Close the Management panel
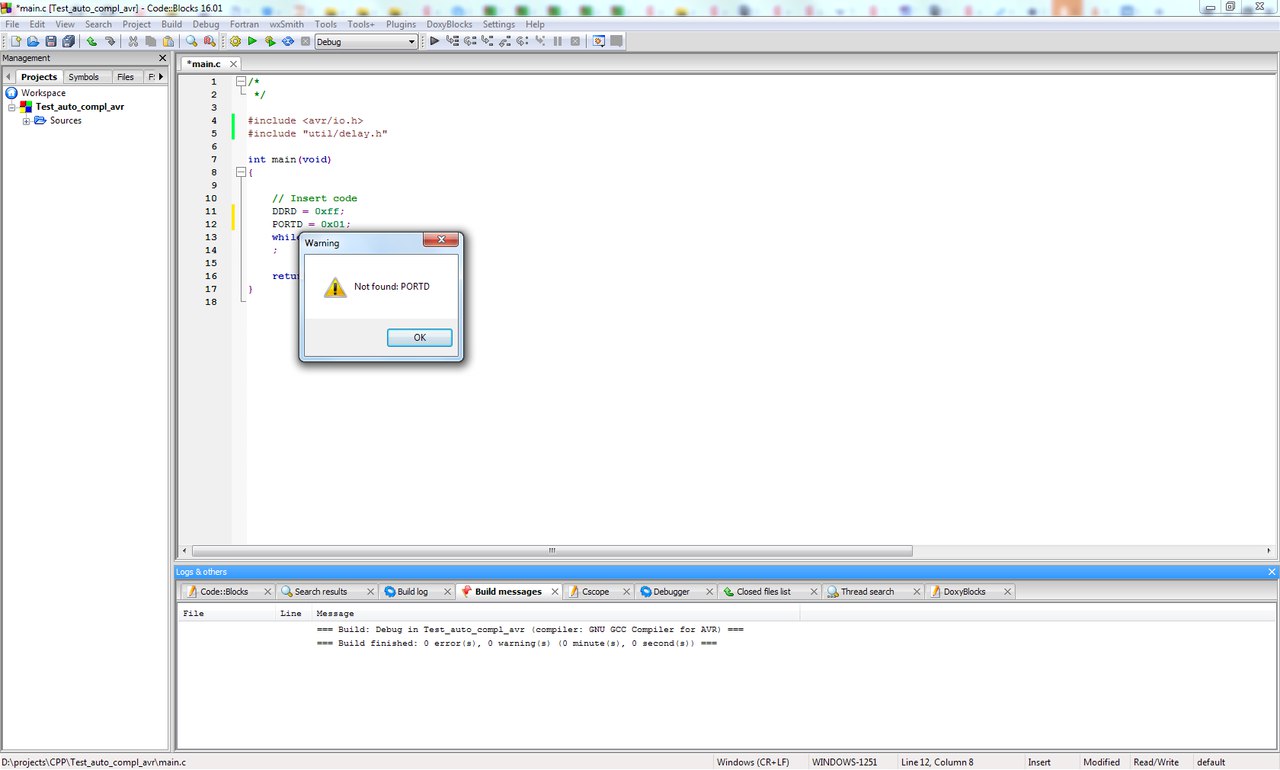 pos(163,58)
